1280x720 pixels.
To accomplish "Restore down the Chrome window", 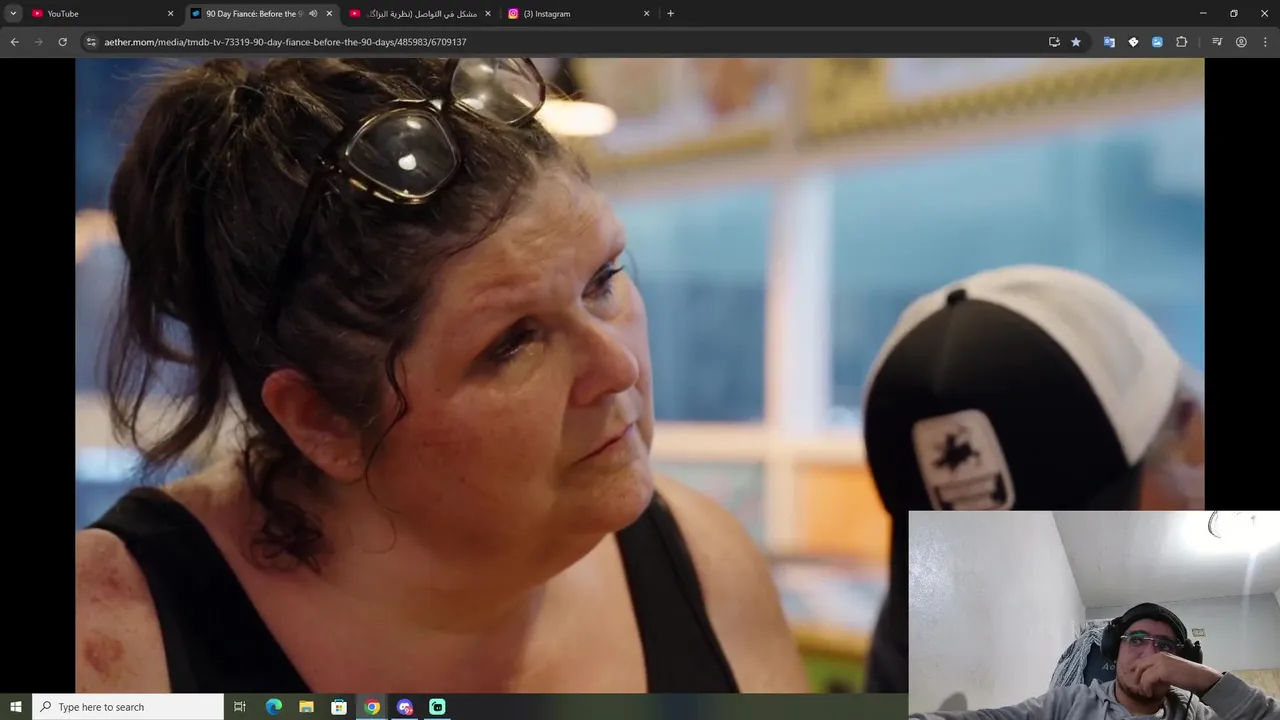I will (1234, 14).
